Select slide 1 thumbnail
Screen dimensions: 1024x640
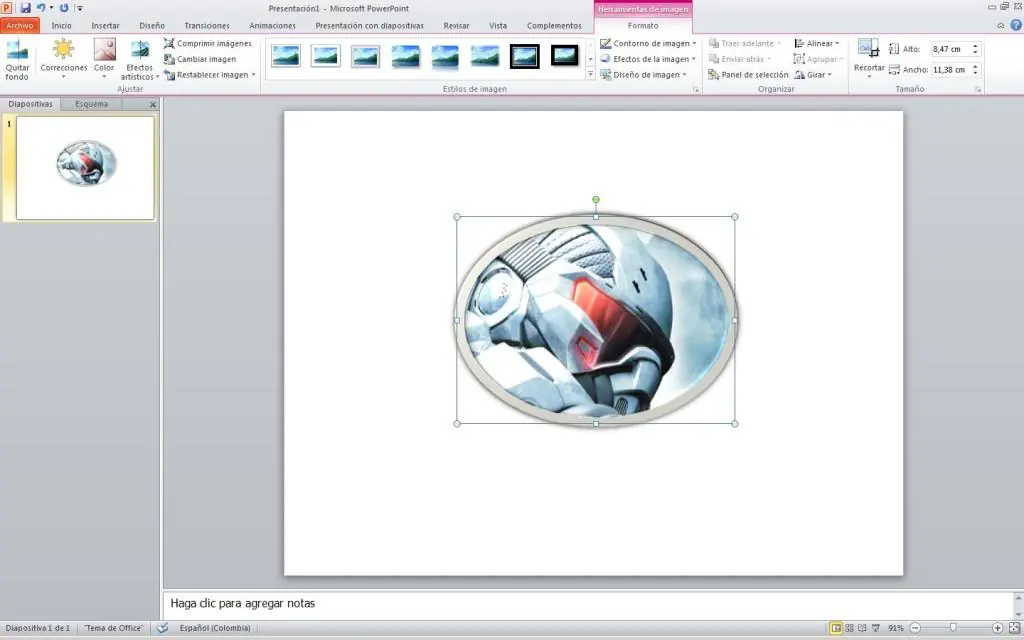(85, 168)
